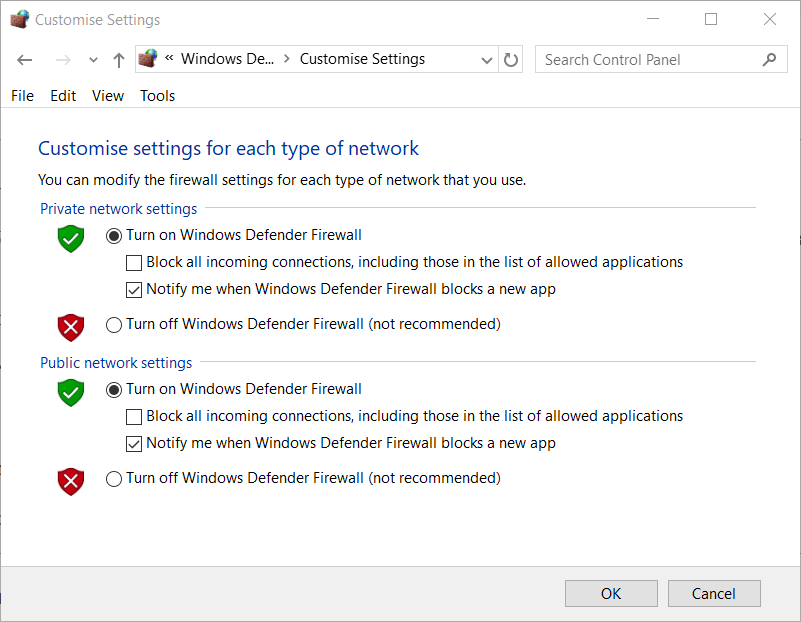
Task: Open the address bar history dropdown
Action: tap(487, 59)
